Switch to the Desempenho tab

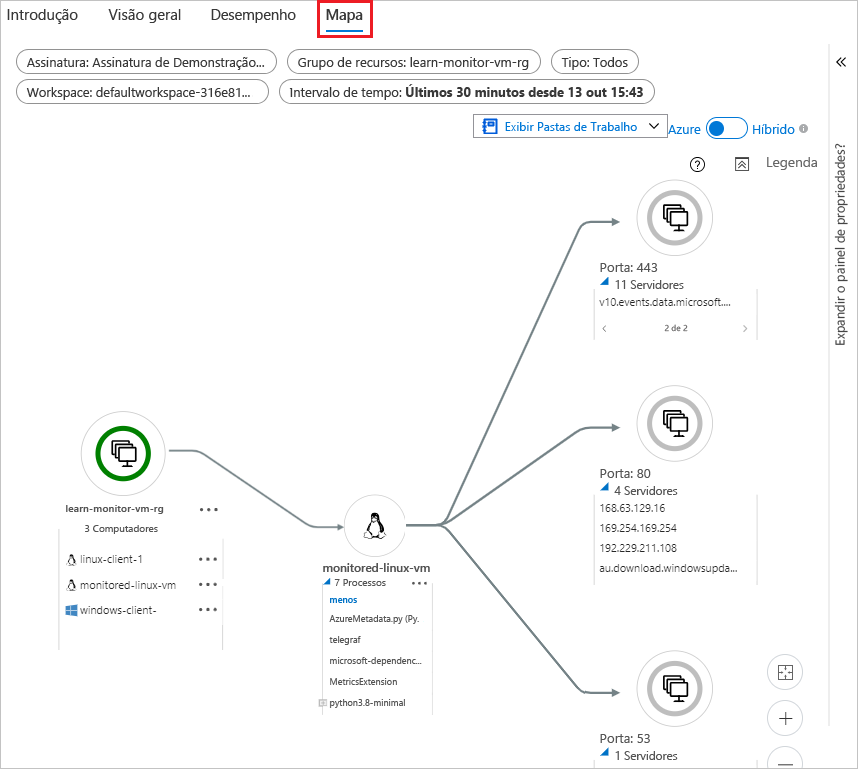[x=253, y=15]
